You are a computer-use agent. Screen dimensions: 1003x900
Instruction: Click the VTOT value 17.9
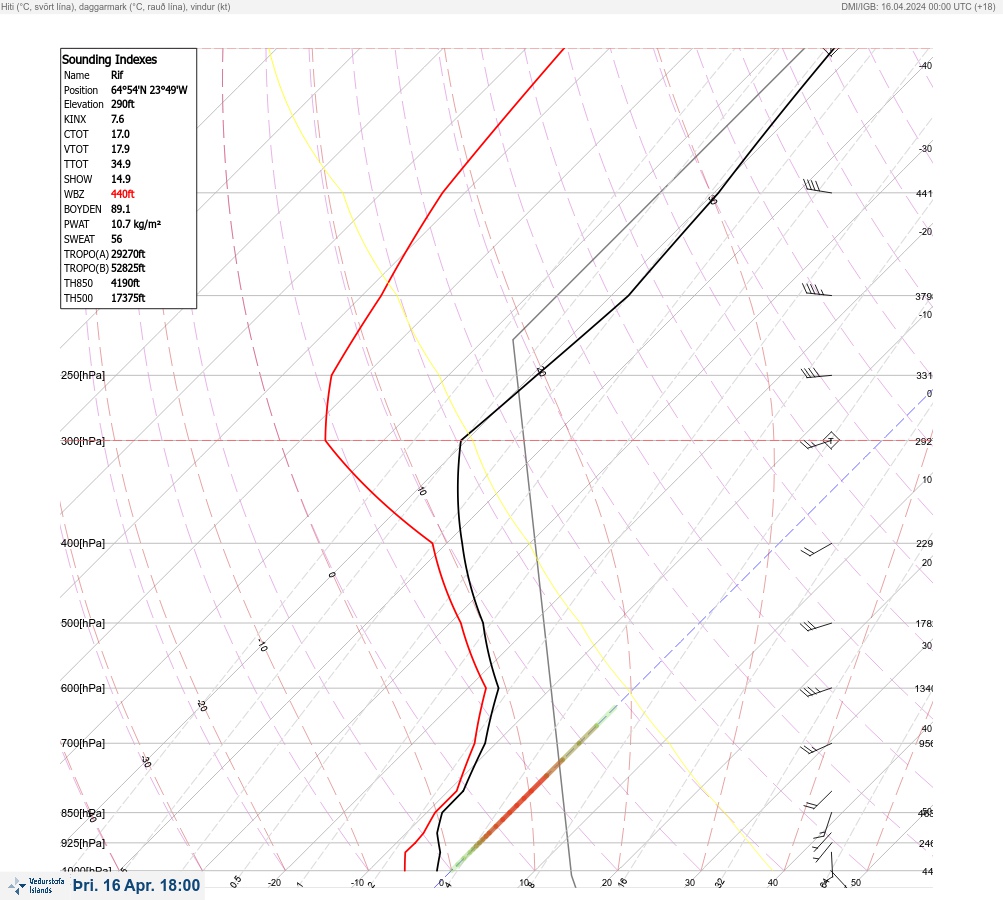pos(120,149)
